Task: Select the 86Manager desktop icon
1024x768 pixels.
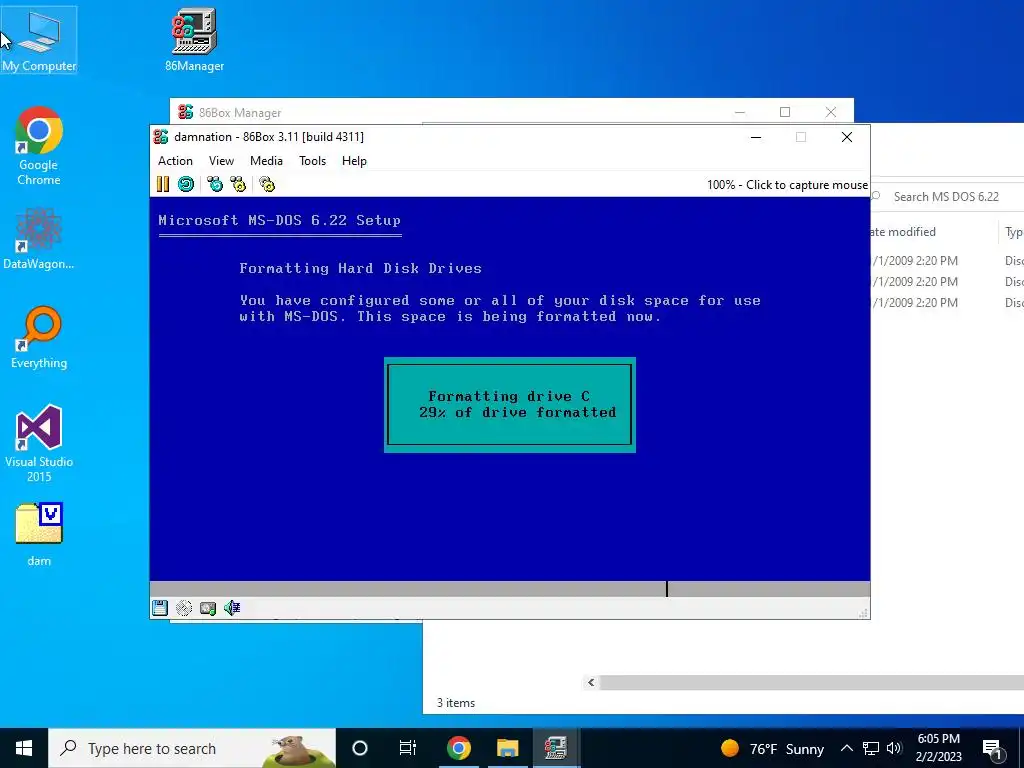Action: click(195, 40)
